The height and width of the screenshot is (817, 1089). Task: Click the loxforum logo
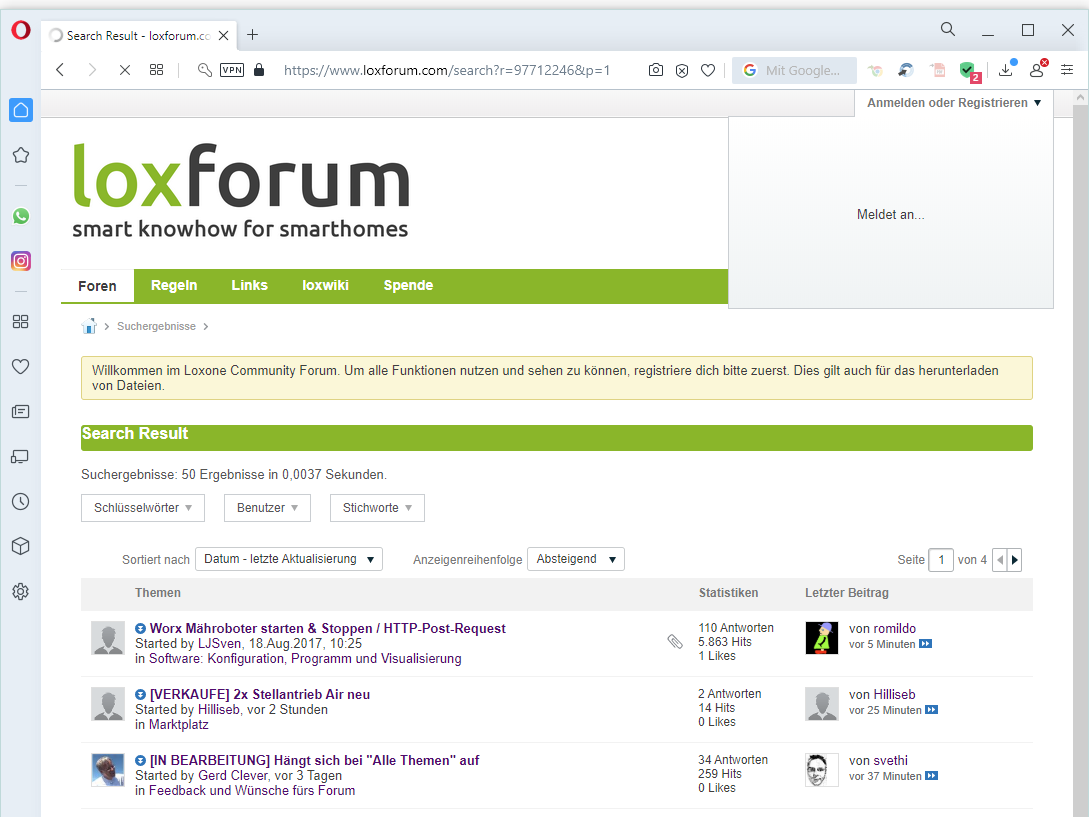tap(241, 191)
